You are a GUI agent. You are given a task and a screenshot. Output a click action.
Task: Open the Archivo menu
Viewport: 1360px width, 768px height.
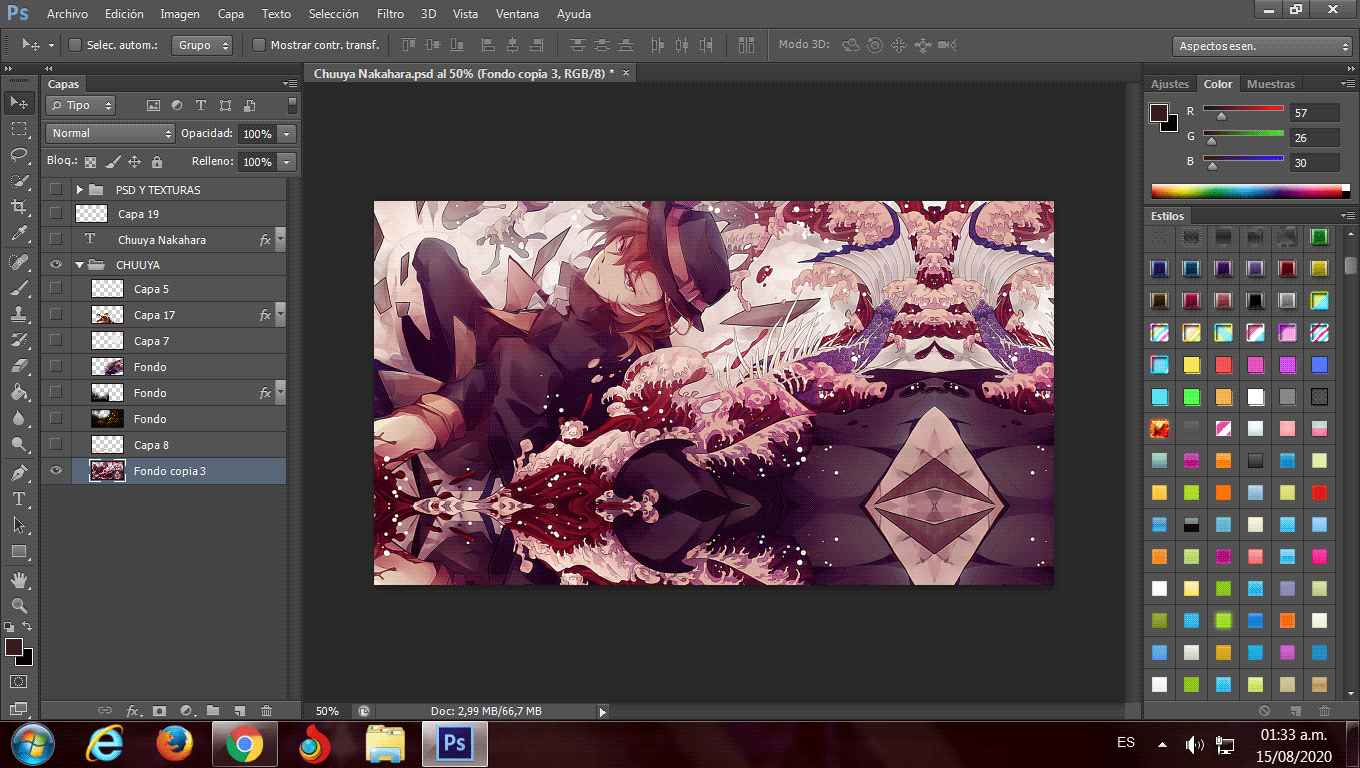click(67, 14)
